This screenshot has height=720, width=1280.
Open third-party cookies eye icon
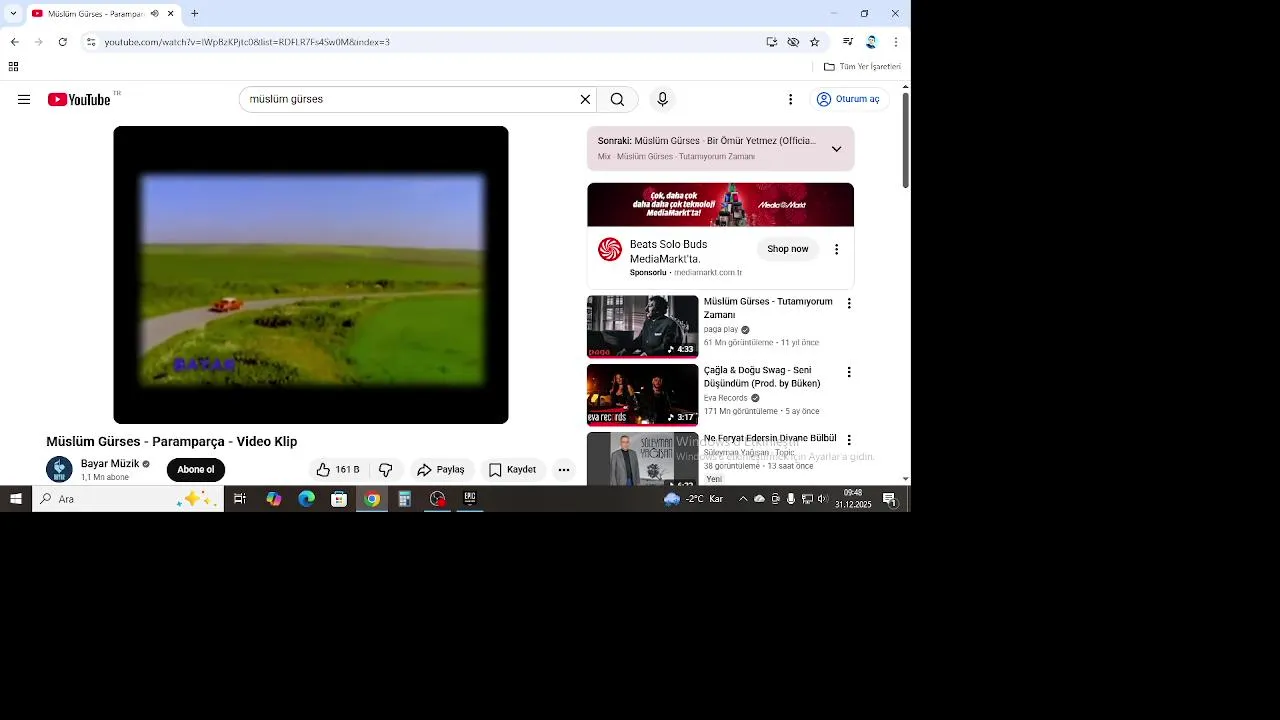pos(793,42)
